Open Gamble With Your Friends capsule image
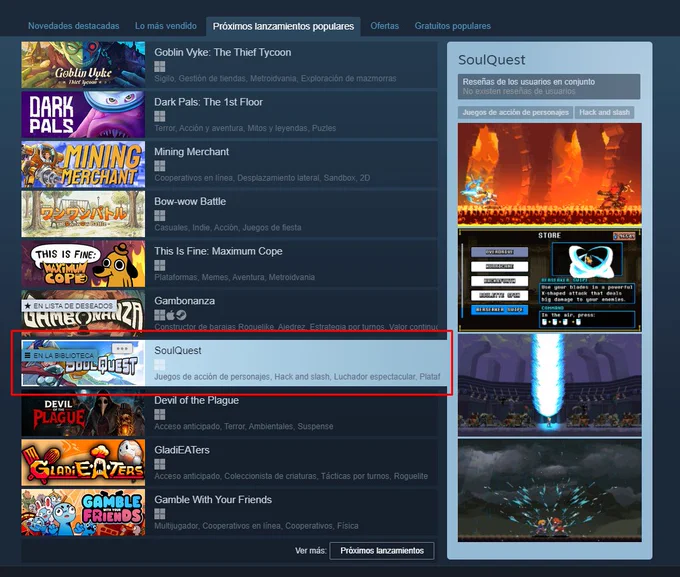 [83, 512]
